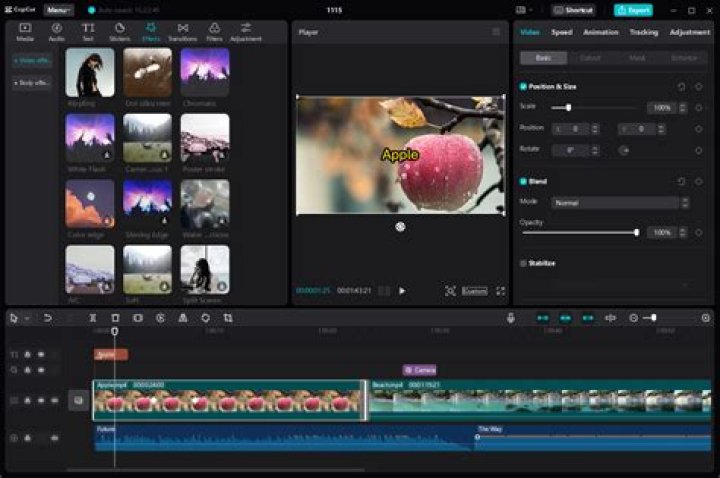
Task: Select the Chromatic effect thumbnail
Action: click(x=205, y=72)
